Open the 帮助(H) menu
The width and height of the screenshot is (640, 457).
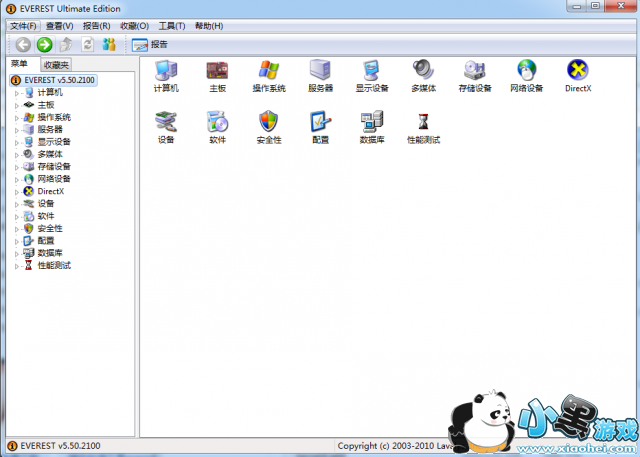(x=209, y=26)
